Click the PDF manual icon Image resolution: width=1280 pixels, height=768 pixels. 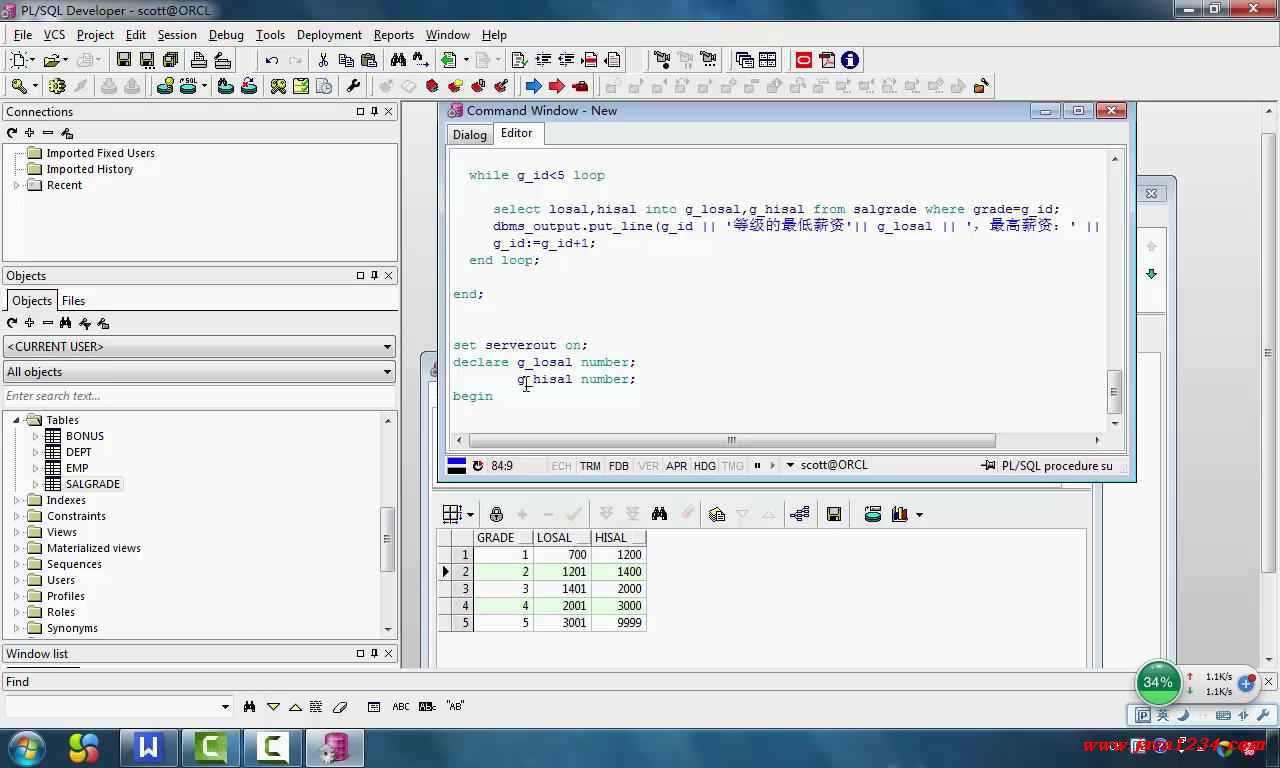pyautogui.click(x=827, y=60)
